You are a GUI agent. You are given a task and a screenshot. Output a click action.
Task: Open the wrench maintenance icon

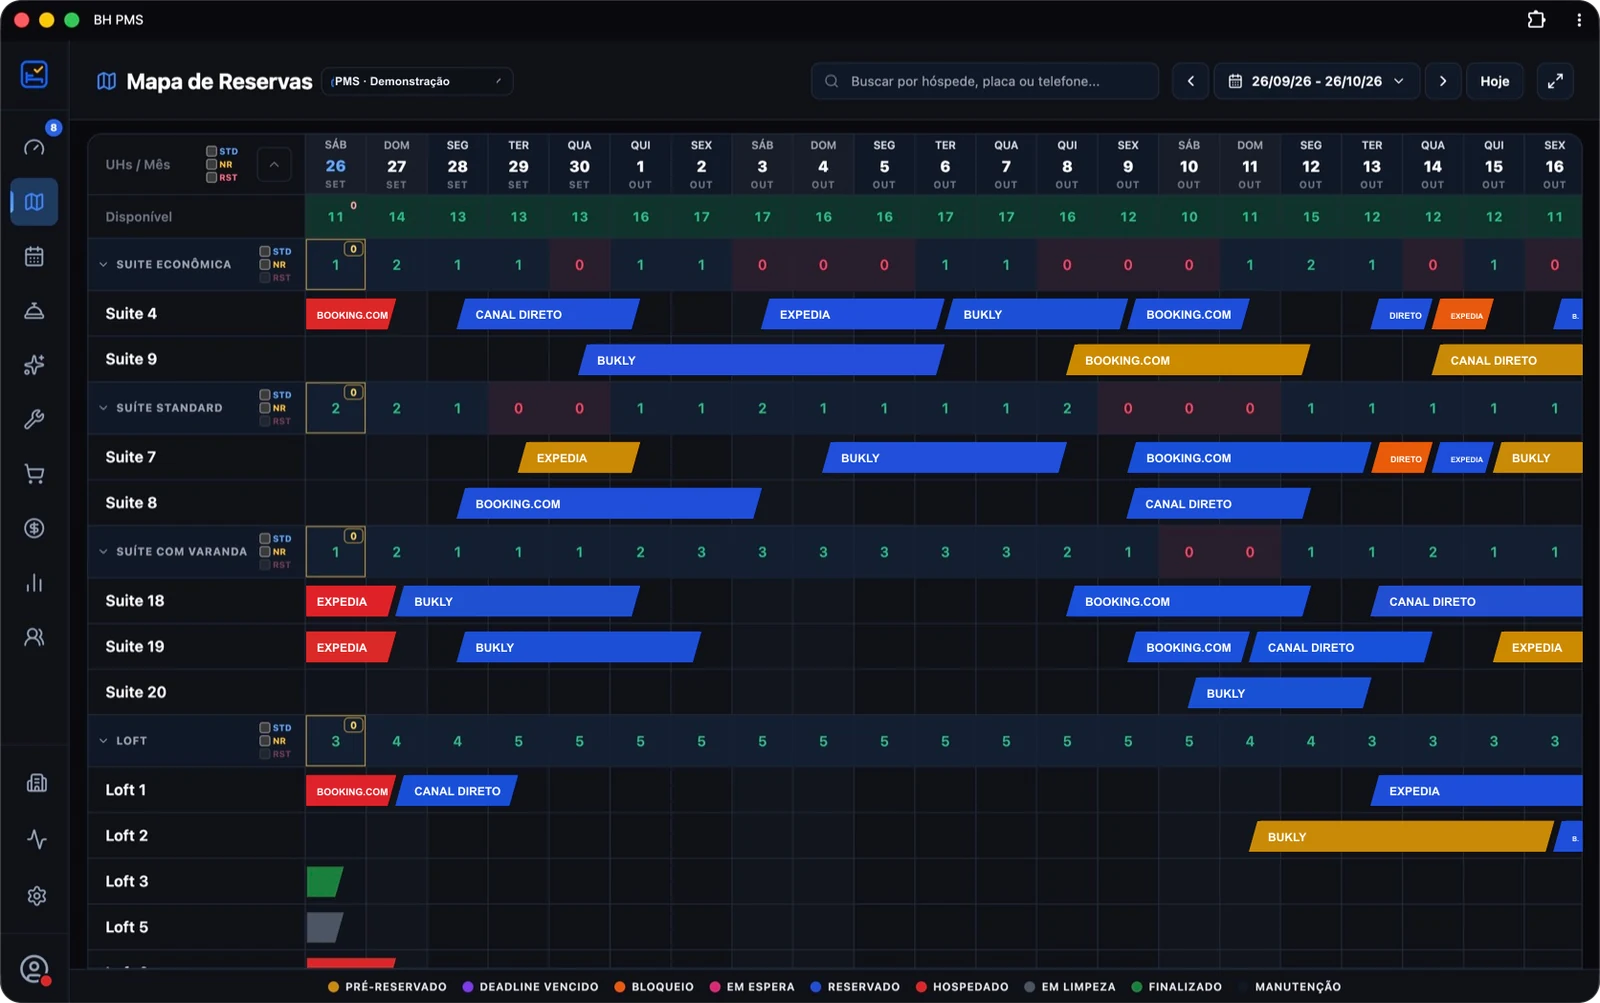click(34, 419)
